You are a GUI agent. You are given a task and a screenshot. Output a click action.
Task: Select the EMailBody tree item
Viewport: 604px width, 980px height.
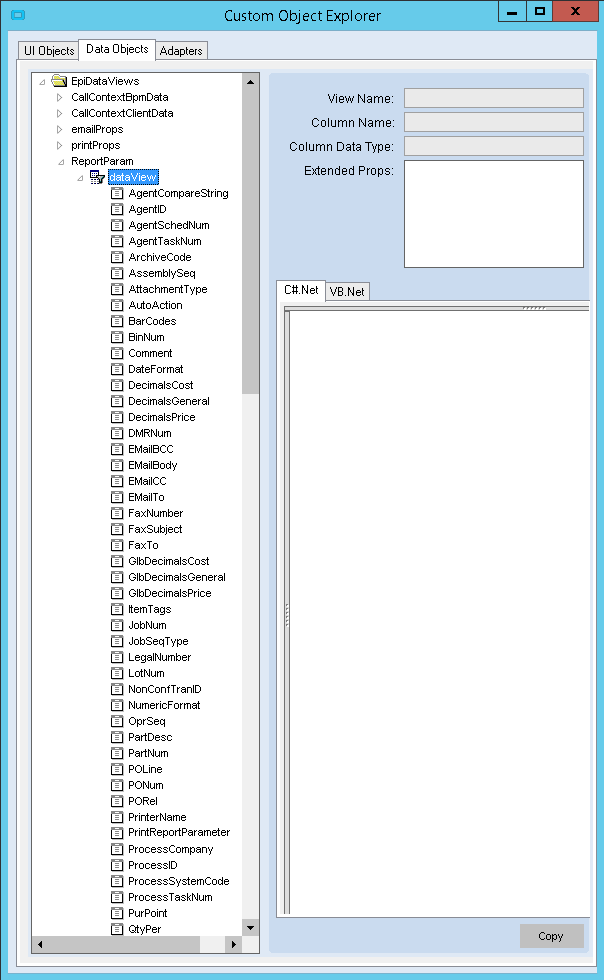click(x=153, y=465)
